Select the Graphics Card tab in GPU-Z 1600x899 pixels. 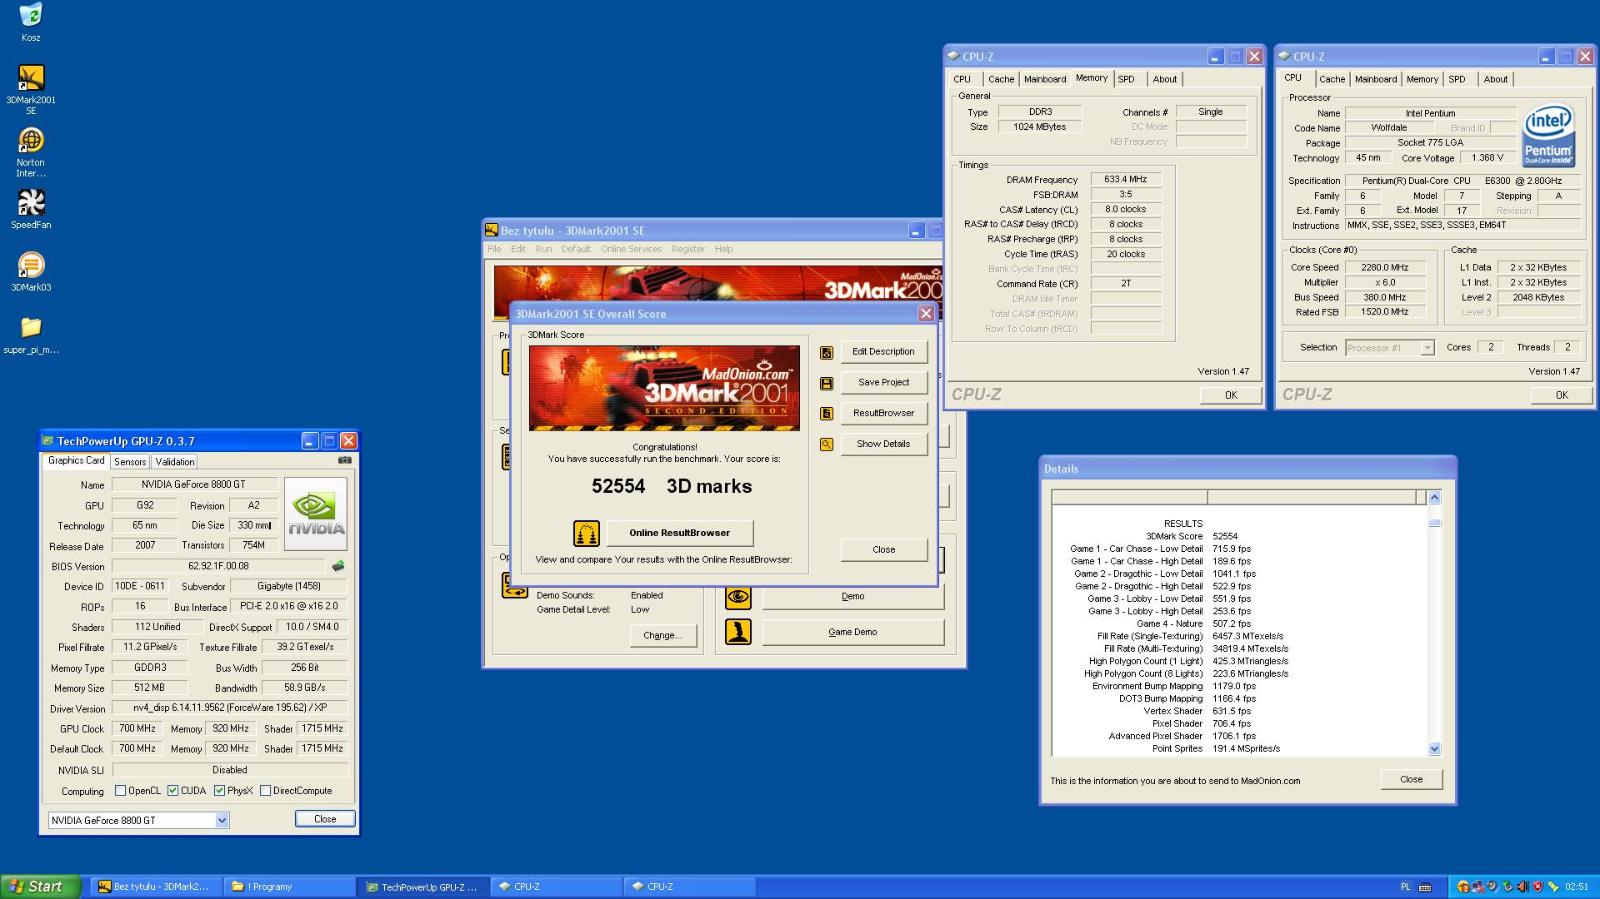[x=76, y=461]
